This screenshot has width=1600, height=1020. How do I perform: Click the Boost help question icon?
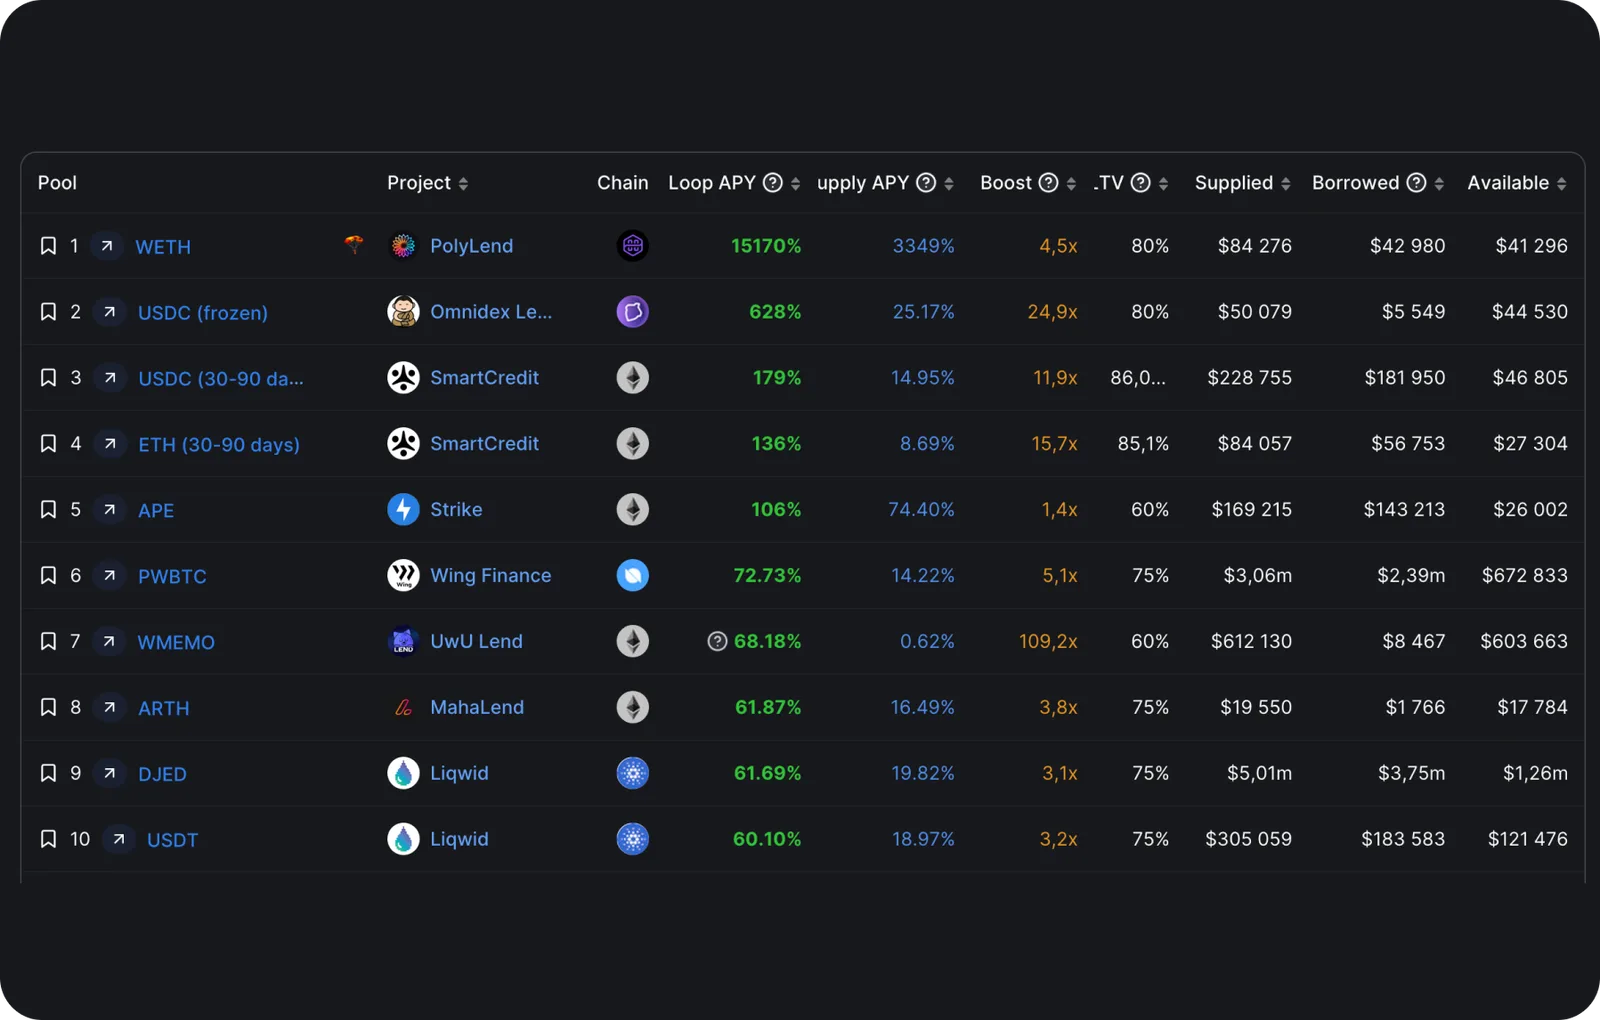pyautogui.click(x=1048, y=182)
